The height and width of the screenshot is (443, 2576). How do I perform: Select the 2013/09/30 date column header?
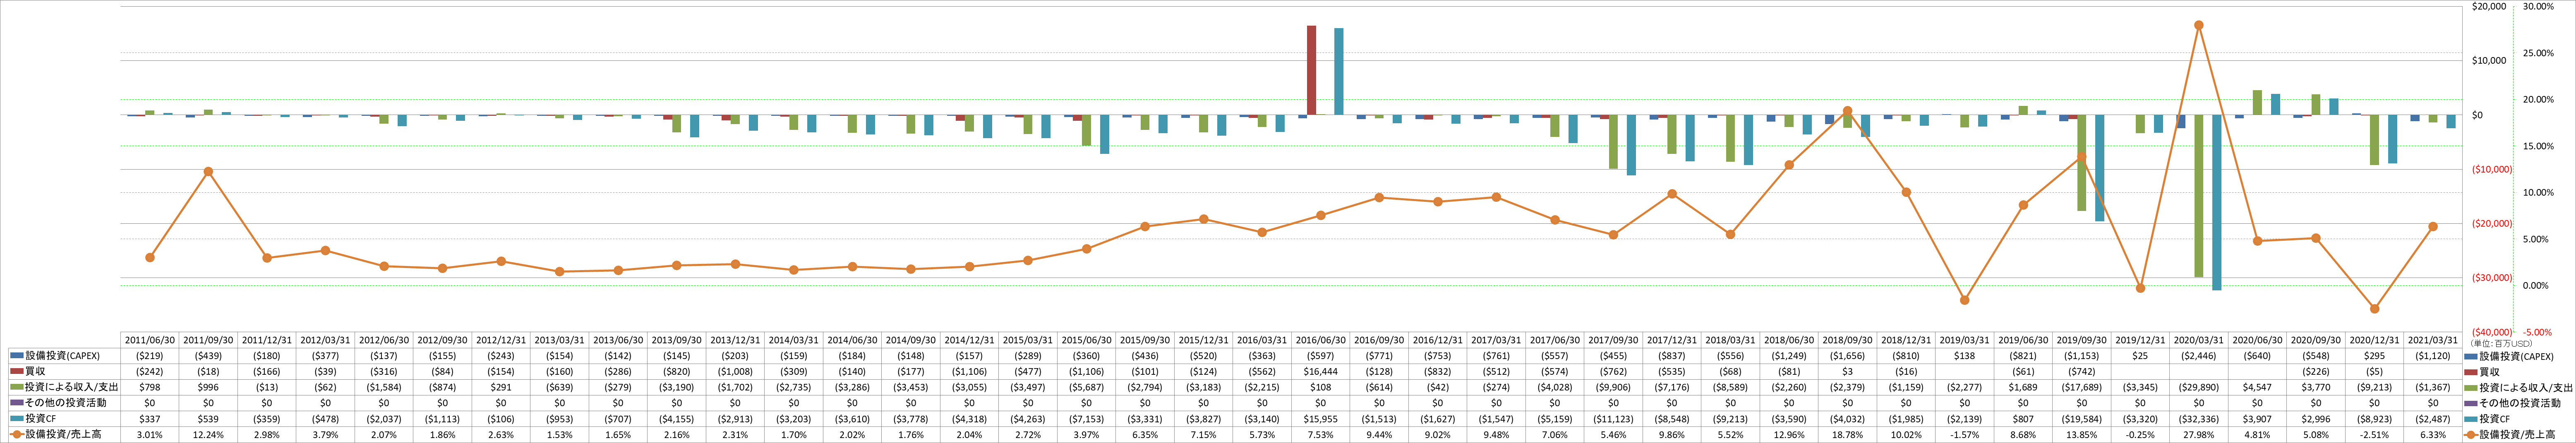pyautogui.click(x=676, y=340)
